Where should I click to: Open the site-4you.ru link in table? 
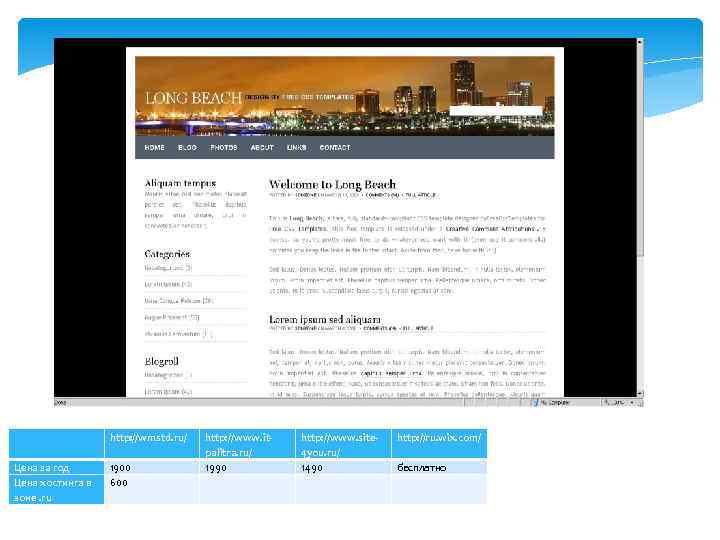tap(339, 444)
